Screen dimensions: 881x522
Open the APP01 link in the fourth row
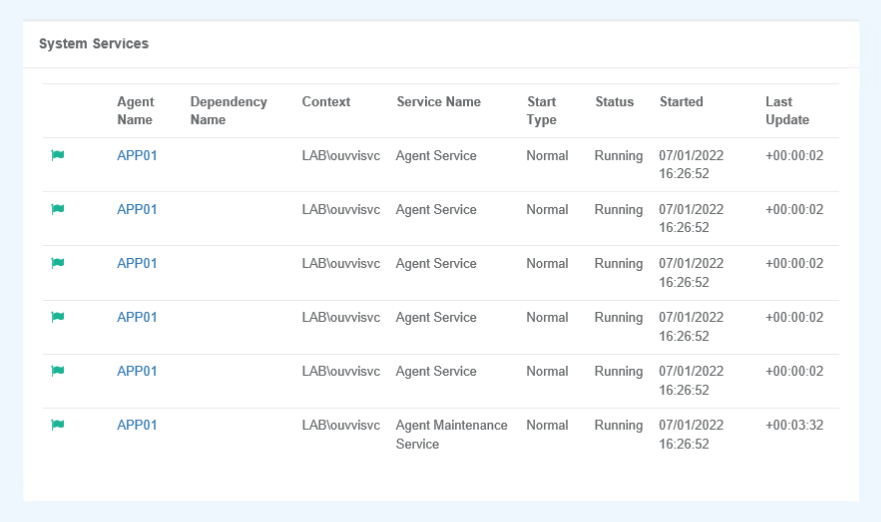(x=137, y=317)
